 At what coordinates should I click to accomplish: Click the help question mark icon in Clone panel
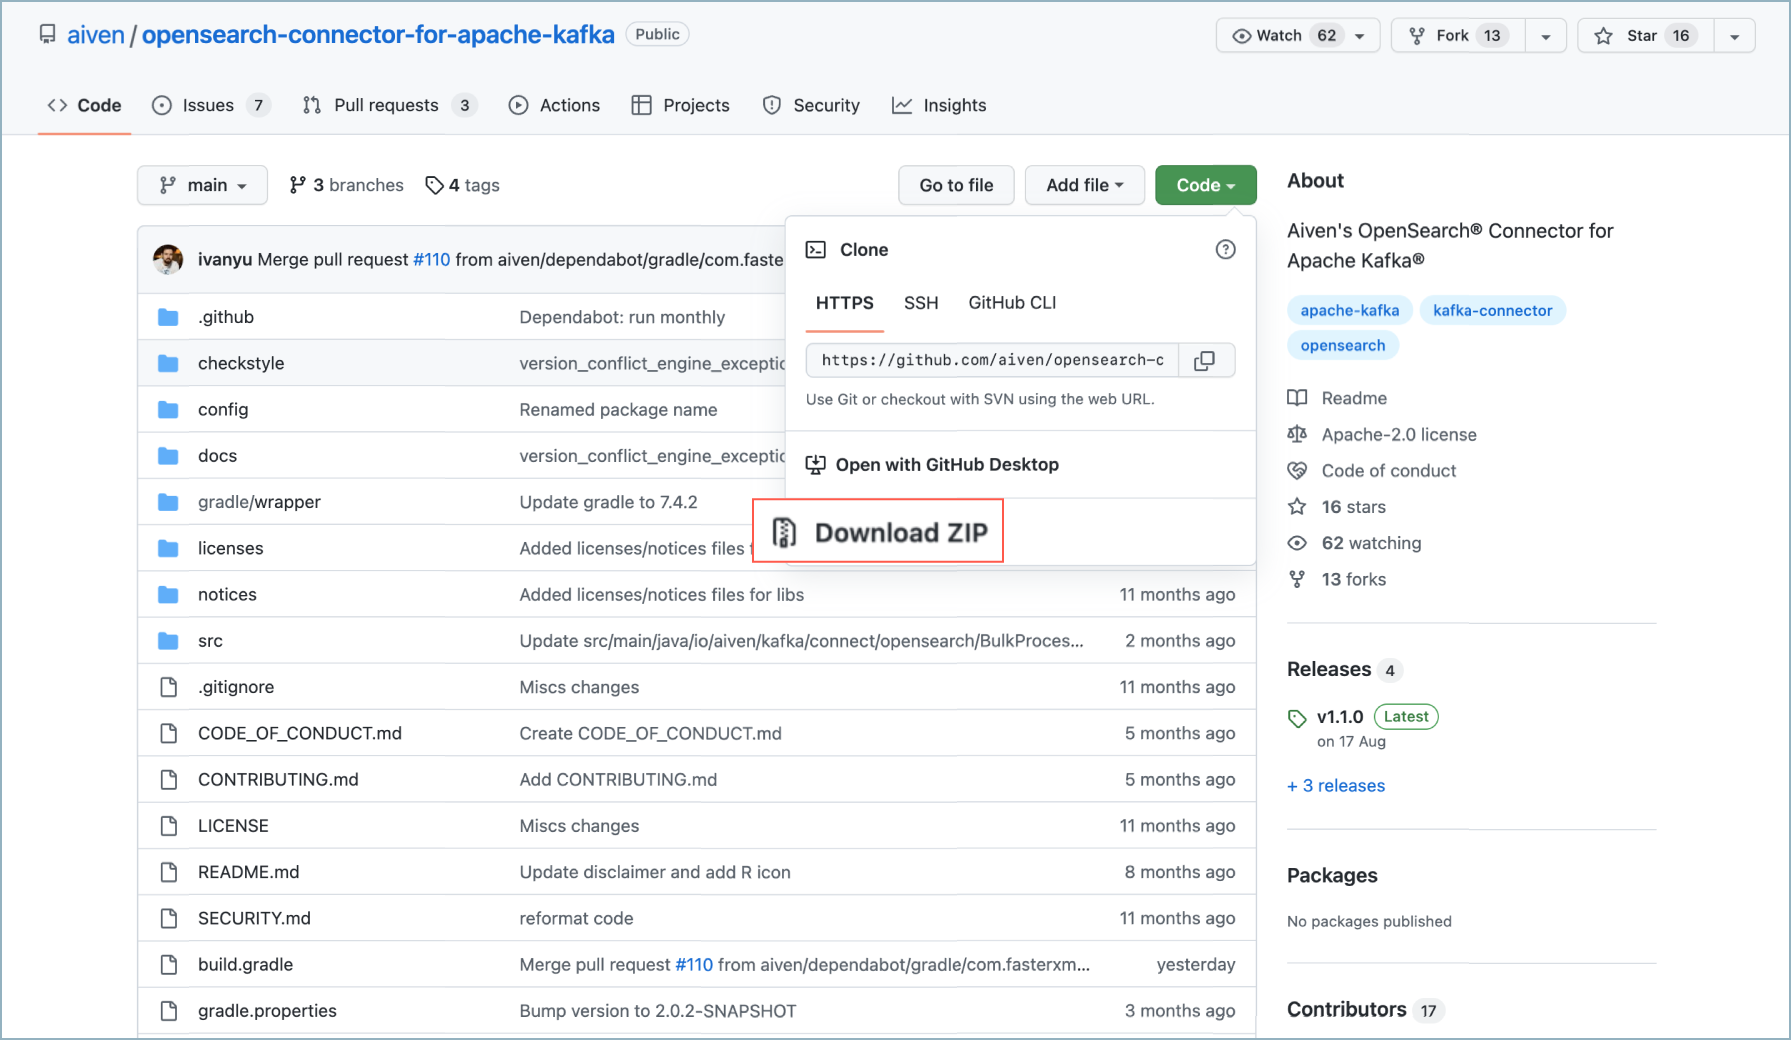click(x=1225, y=250)
